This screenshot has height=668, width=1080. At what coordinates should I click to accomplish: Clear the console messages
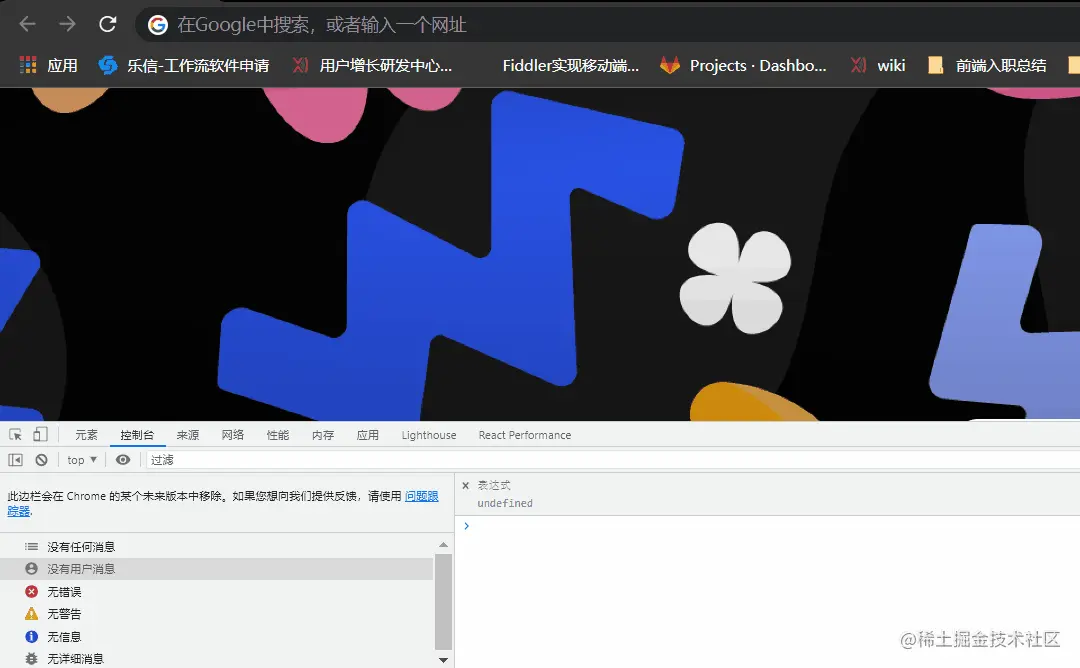pyautogui.click(x=40, y=459)
